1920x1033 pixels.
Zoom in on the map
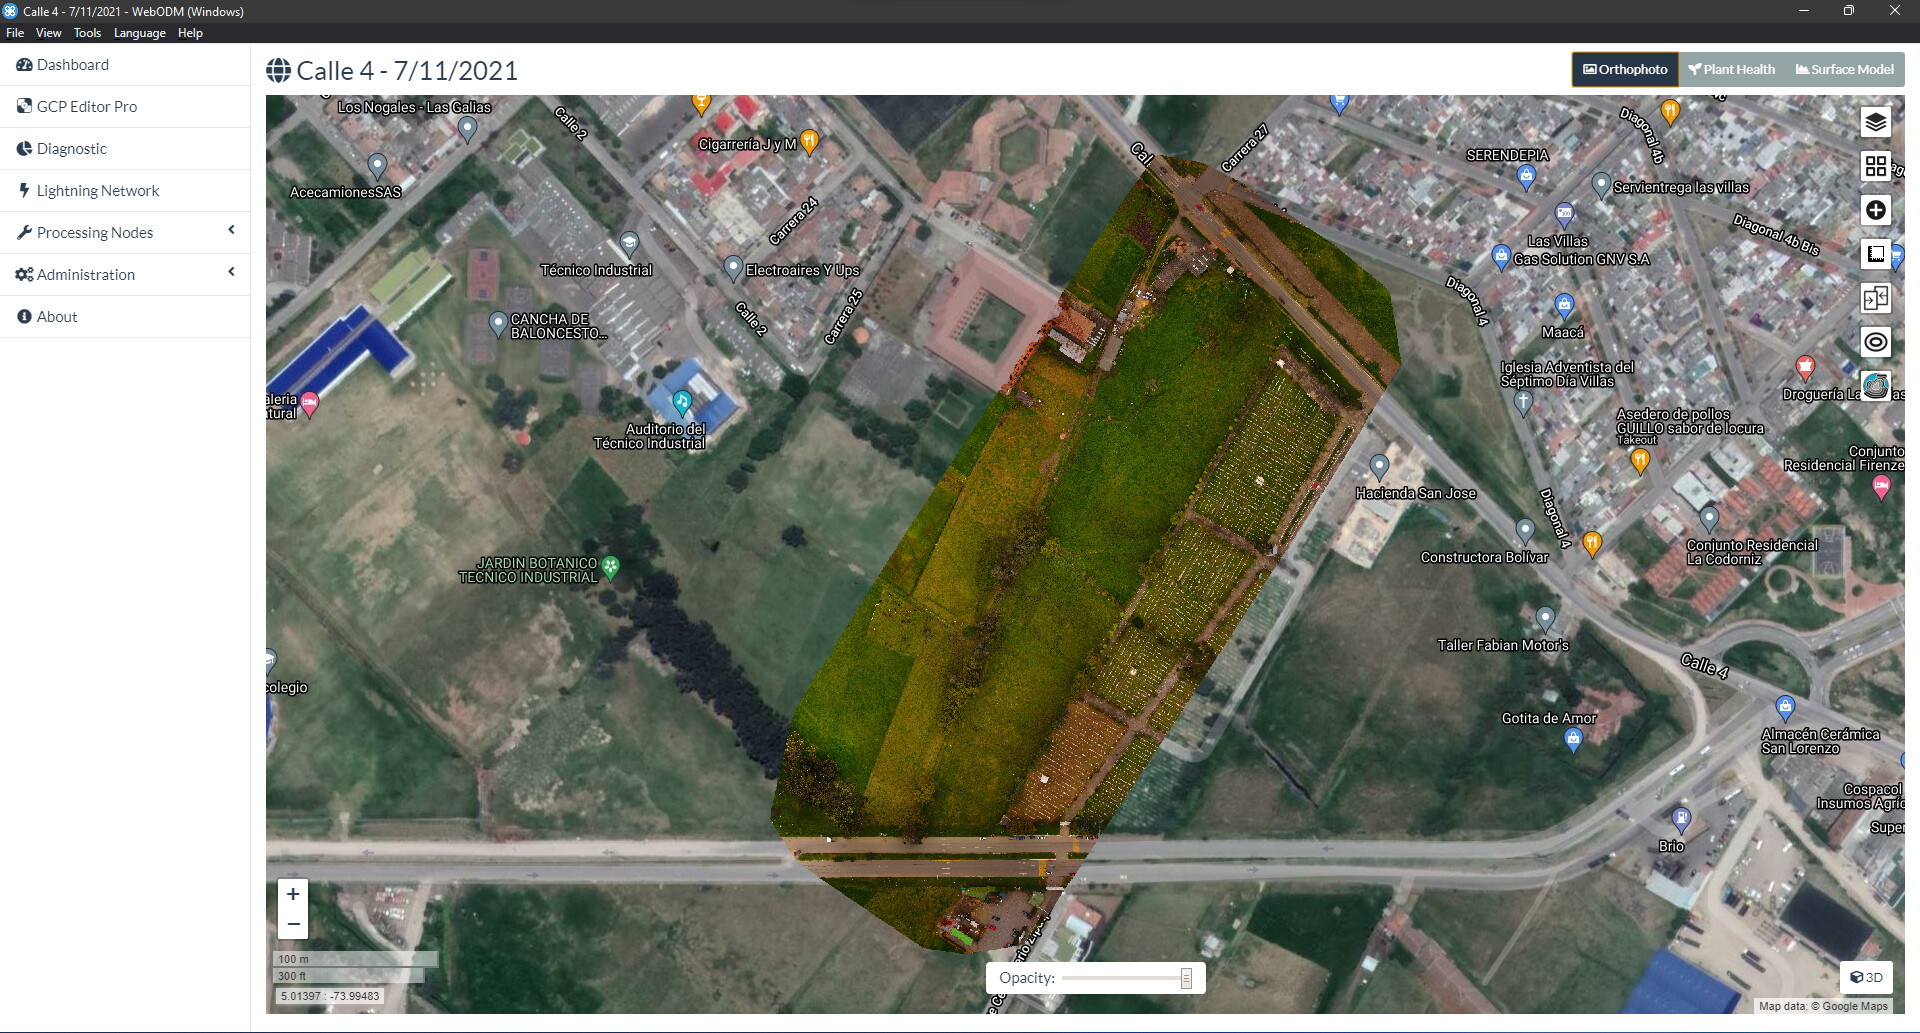(x=293, y=894)
